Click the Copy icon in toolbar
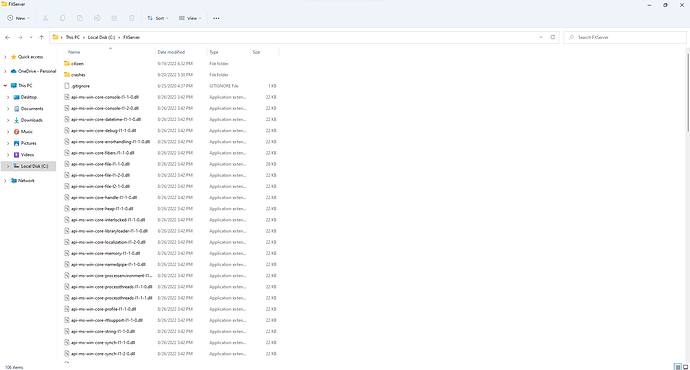The height and width of the screenshot is (370, 690). pyautogui.click(x=62, y=18)
